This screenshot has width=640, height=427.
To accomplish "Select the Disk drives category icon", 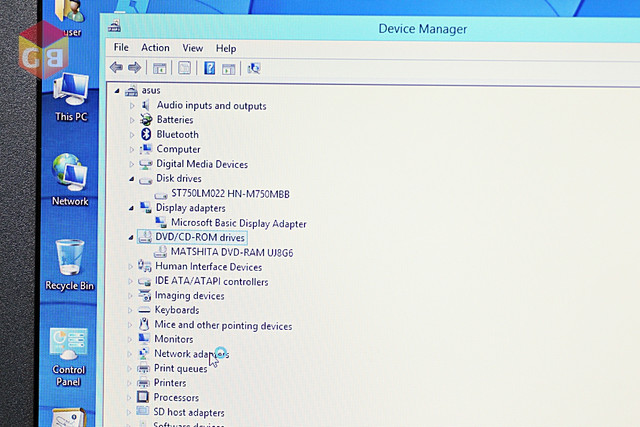I will pos(146,180).
